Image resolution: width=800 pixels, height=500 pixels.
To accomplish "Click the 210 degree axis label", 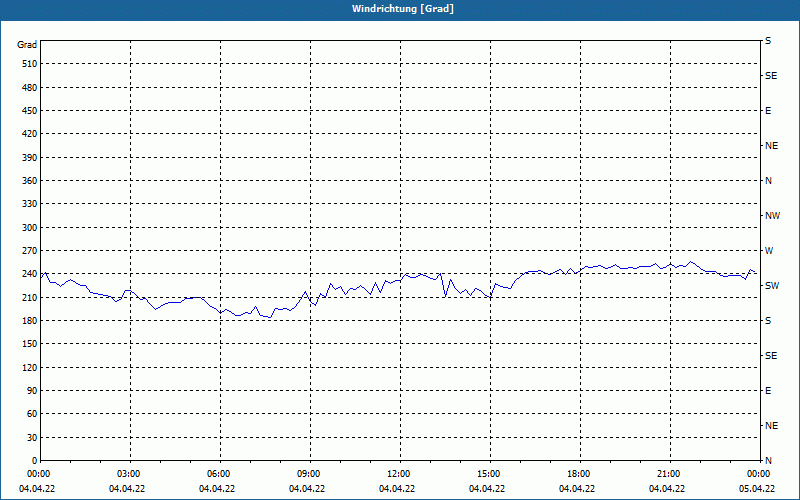I will point(30,297).
